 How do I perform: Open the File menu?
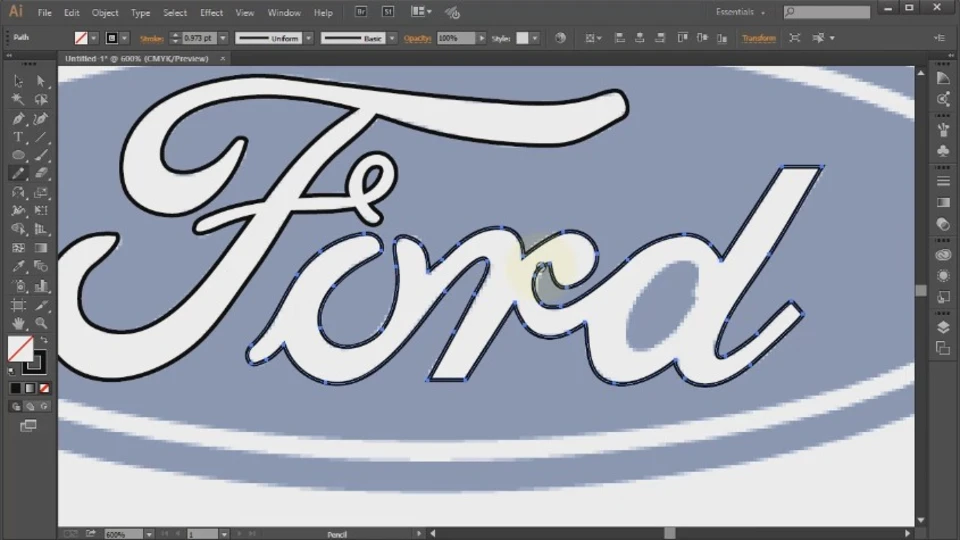[44, 12]
